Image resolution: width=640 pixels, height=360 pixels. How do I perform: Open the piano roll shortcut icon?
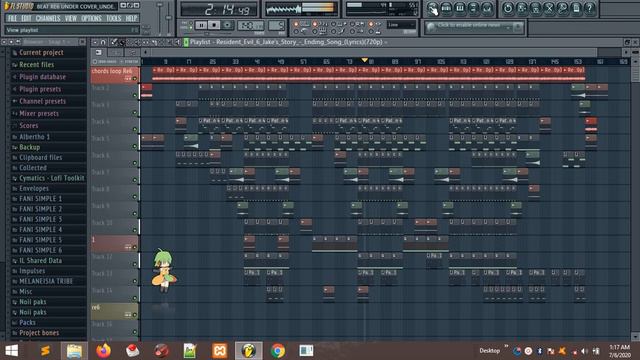460,9
